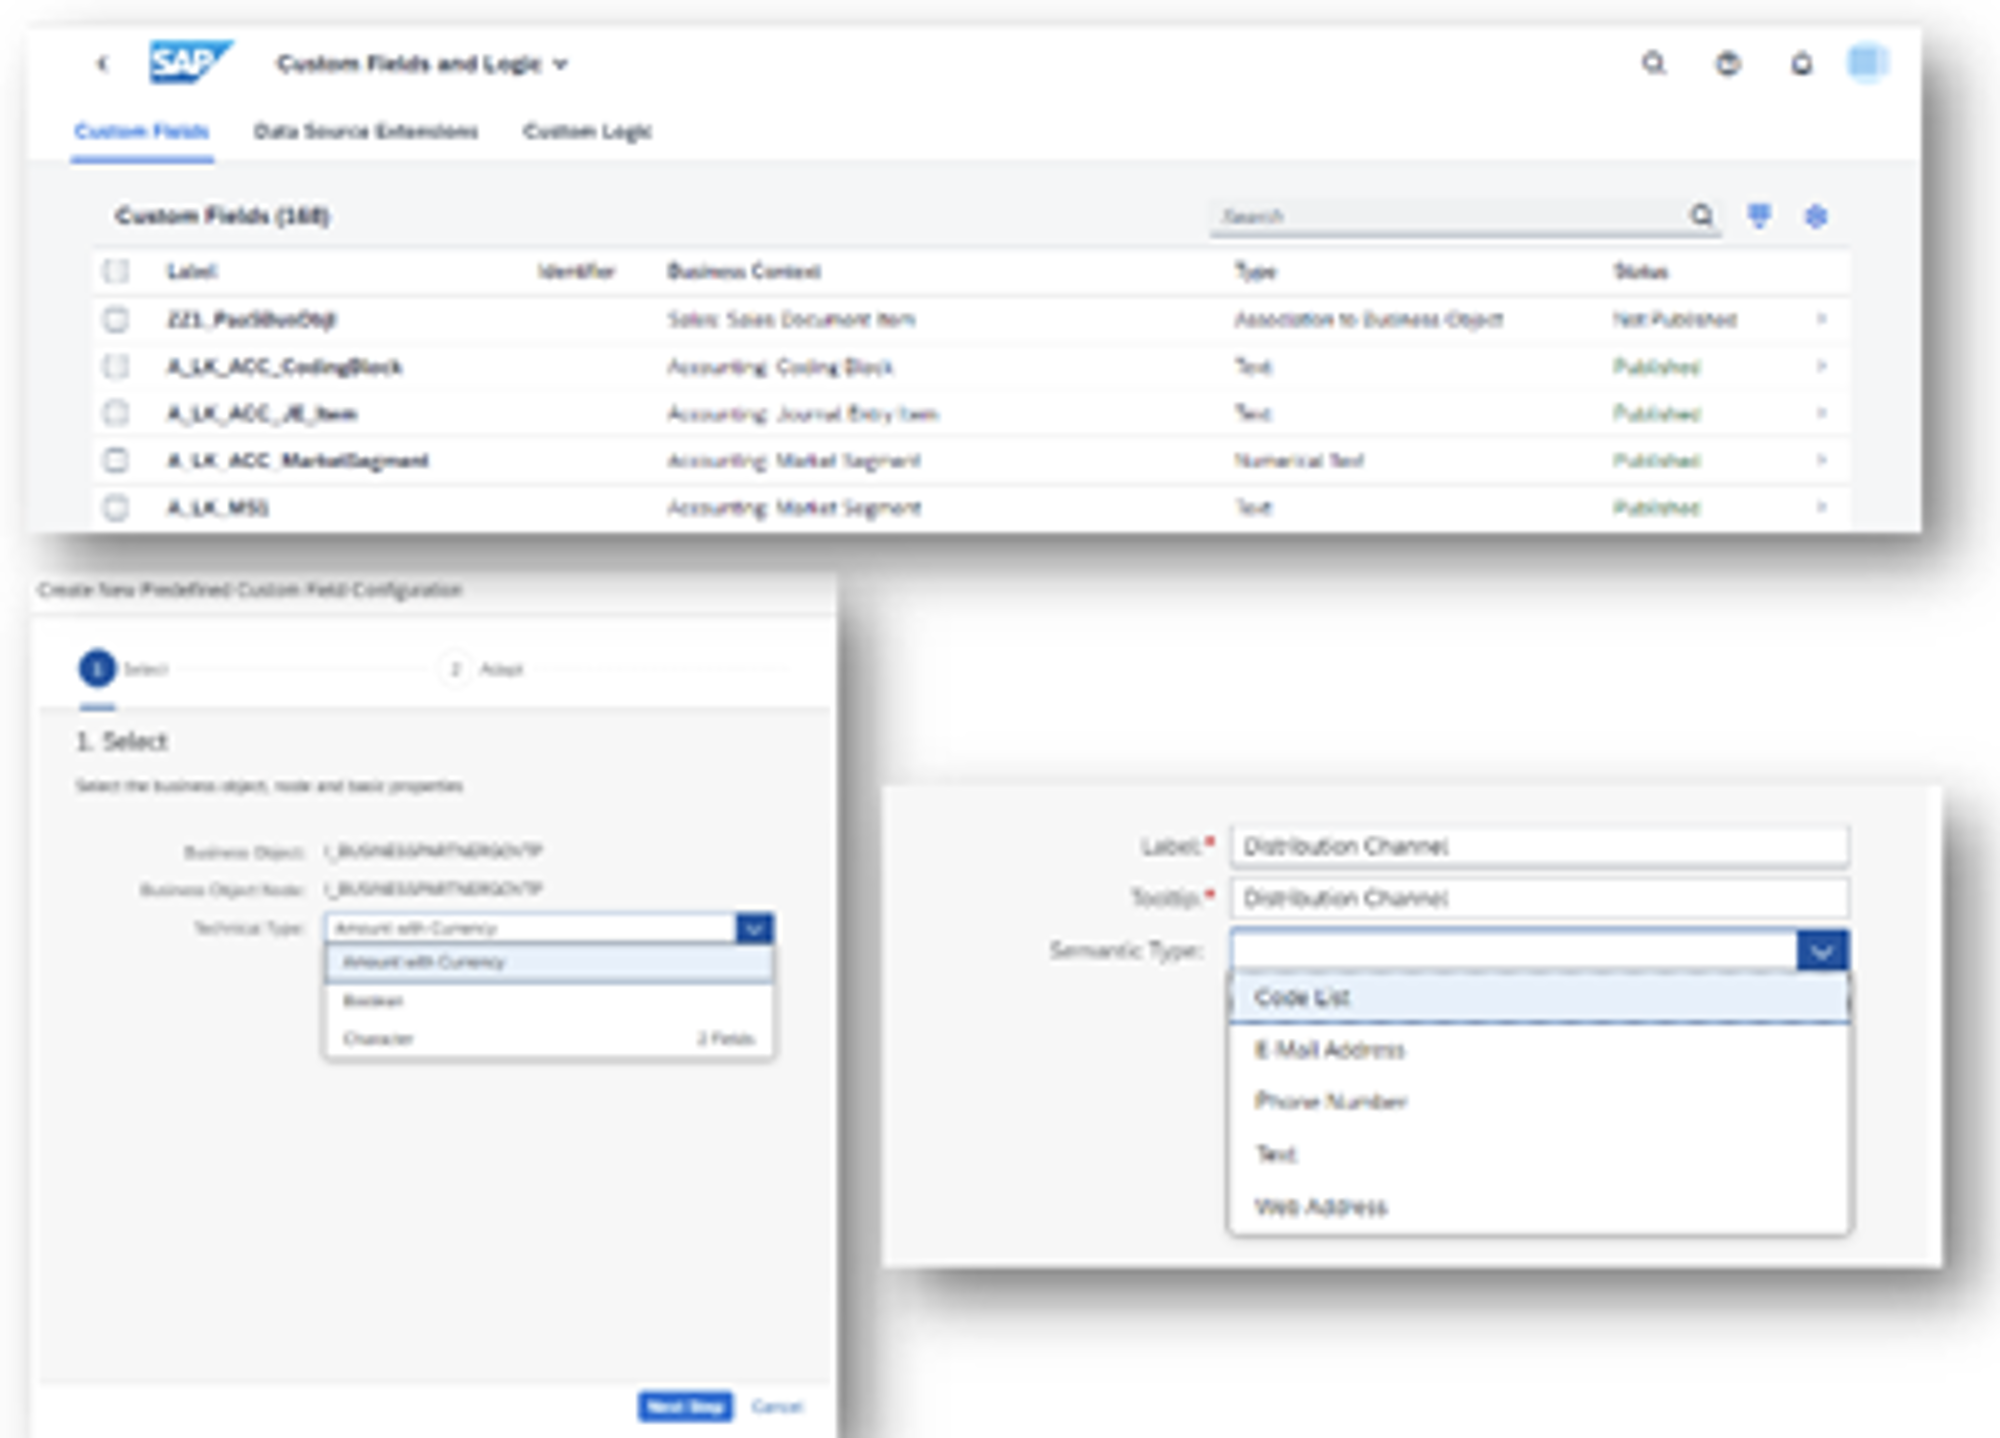Sort by the Type column header
The image size is (2000, 1438).
(x=1256, y=271)
